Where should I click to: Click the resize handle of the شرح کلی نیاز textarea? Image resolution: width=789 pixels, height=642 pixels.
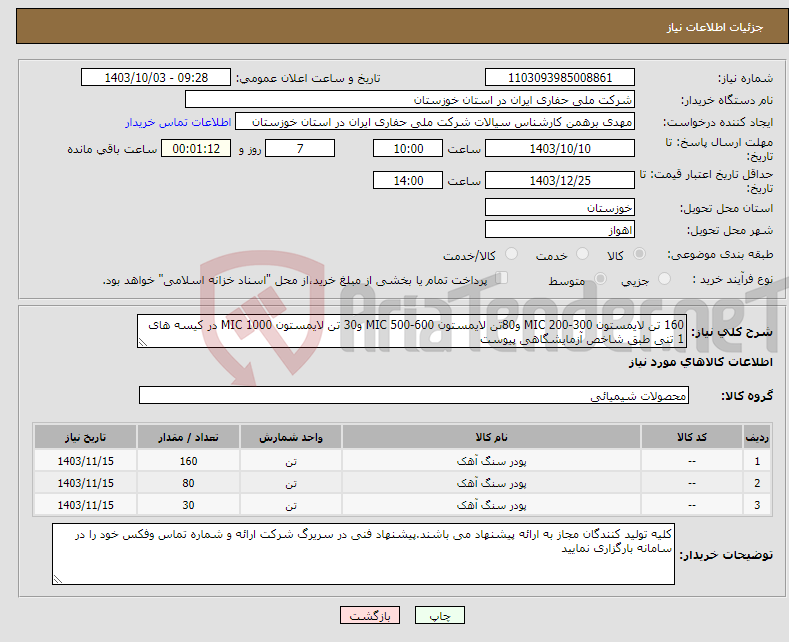click(x=143, y=343)
